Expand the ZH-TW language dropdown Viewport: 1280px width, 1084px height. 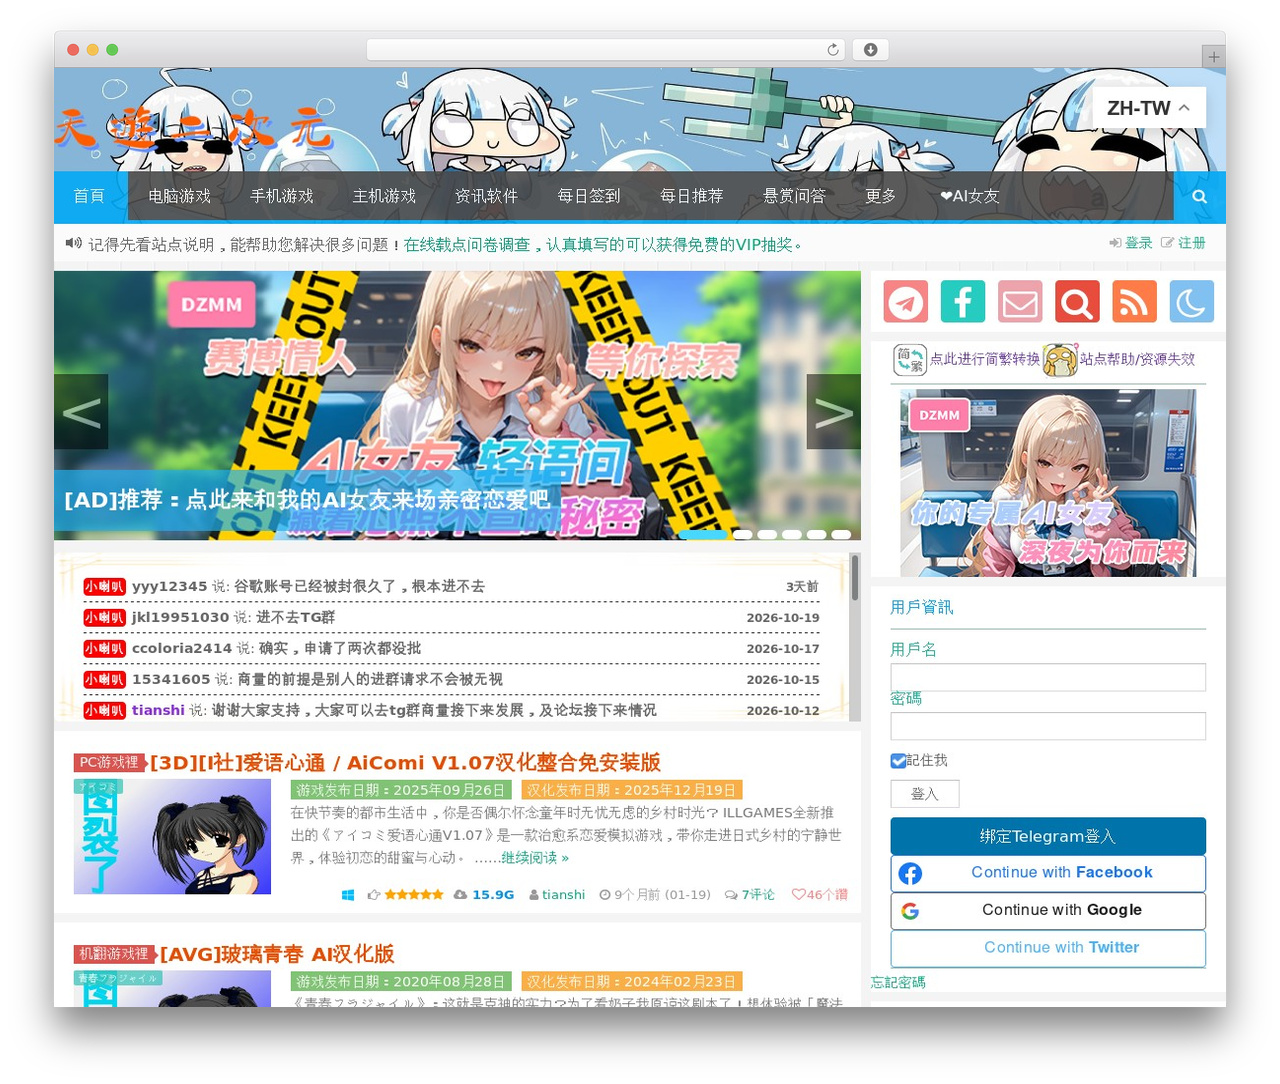tap(1149, 108)
